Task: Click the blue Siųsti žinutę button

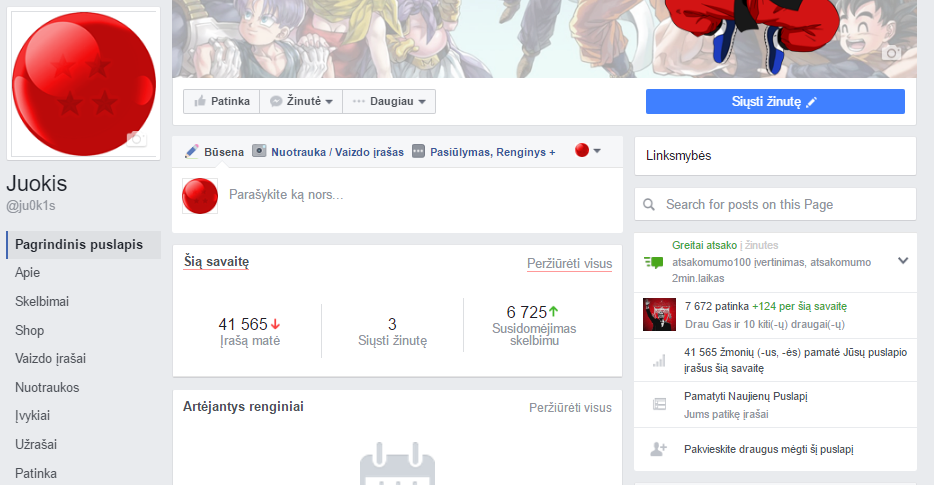Action: click(775, 102)
